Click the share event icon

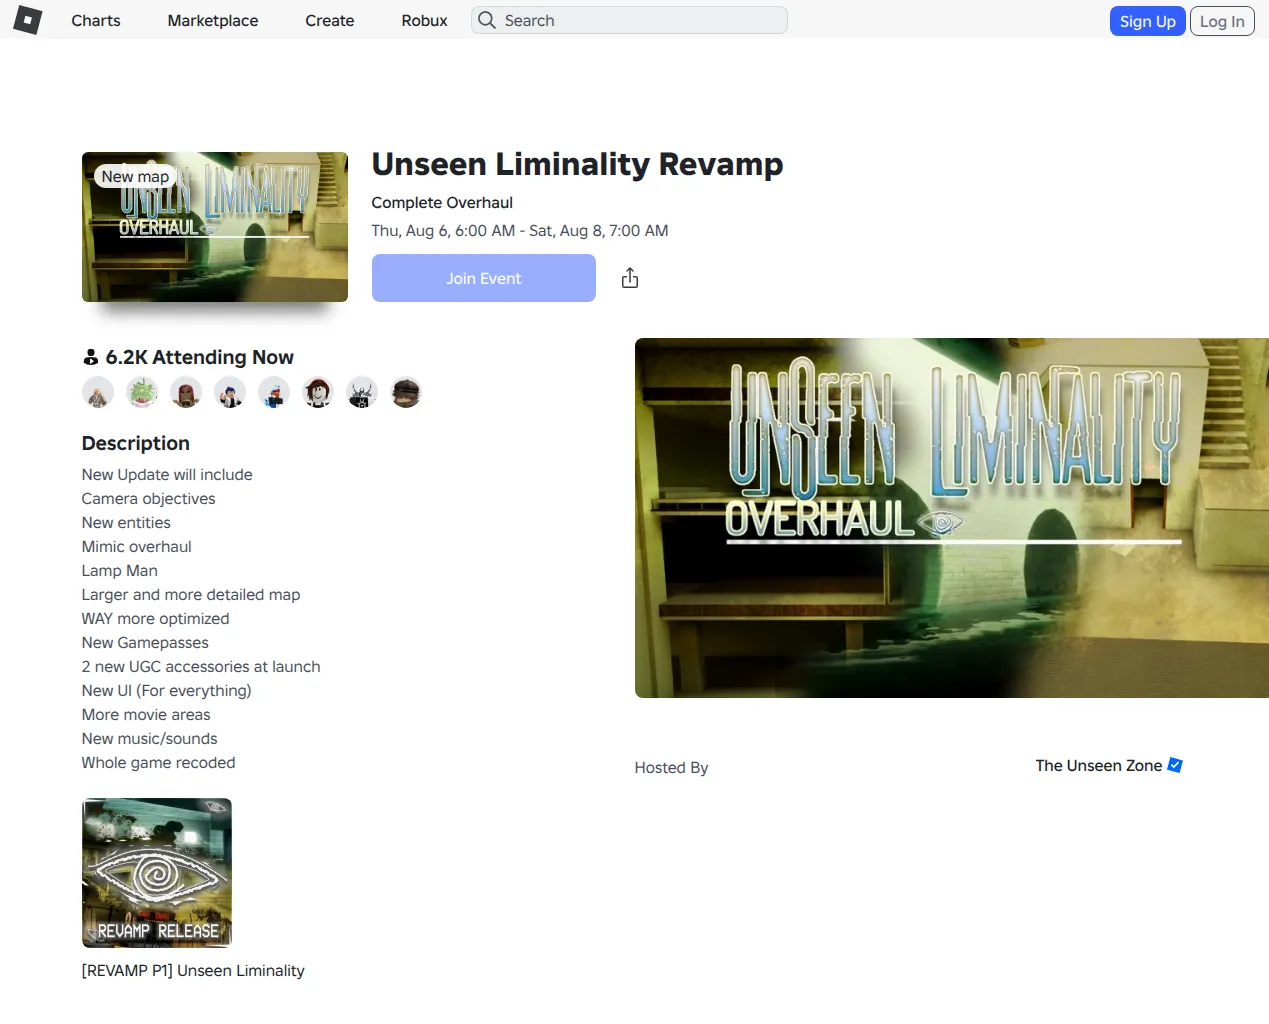coord(630,278)
